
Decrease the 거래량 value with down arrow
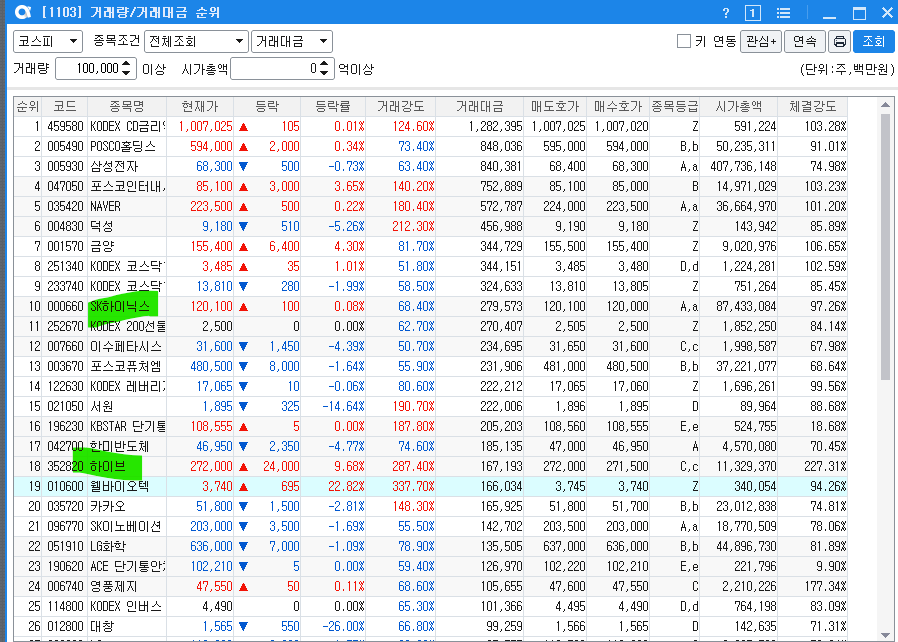[127, 73]
